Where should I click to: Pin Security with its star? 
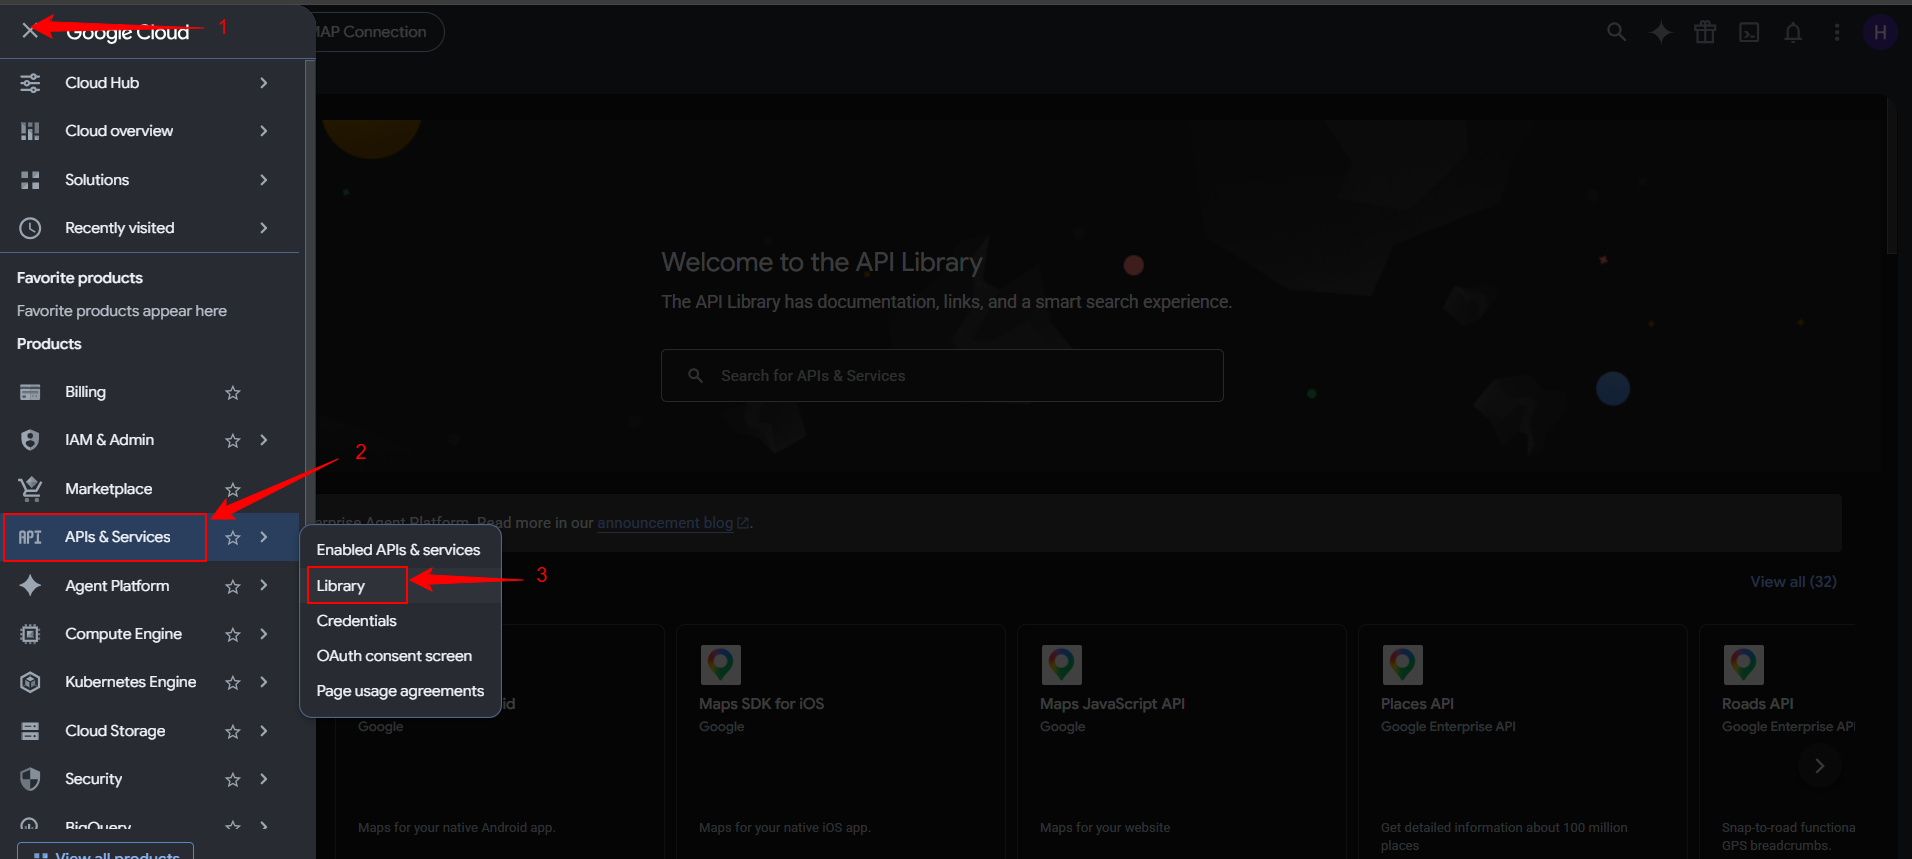click(x=233, y=780)
